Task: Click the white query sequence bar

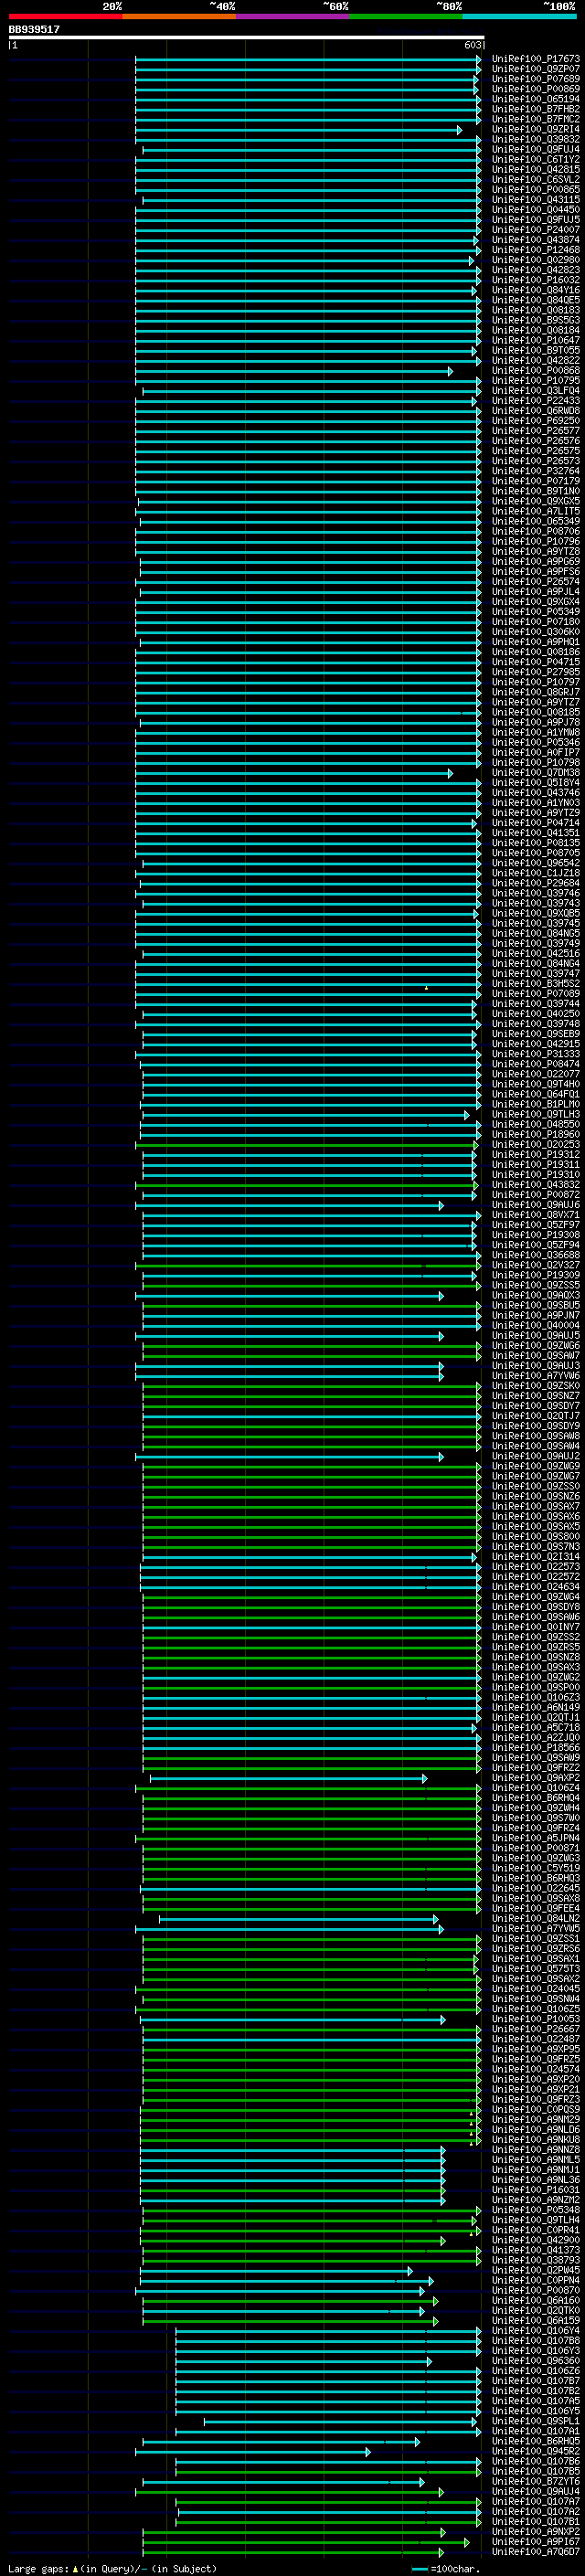Action: tap(246, 37)
